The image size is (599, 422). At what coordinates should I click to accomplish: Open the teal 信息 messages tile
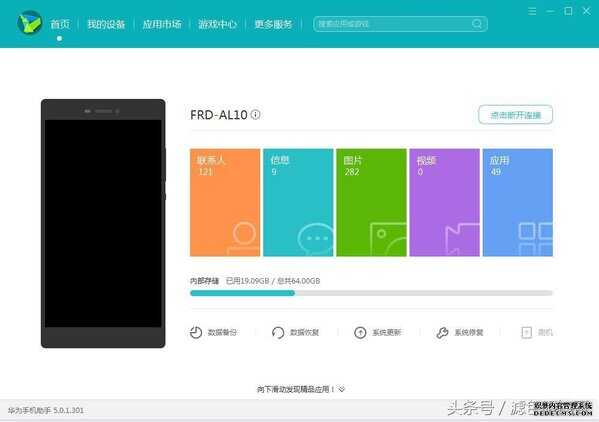[x=298, y=202]
